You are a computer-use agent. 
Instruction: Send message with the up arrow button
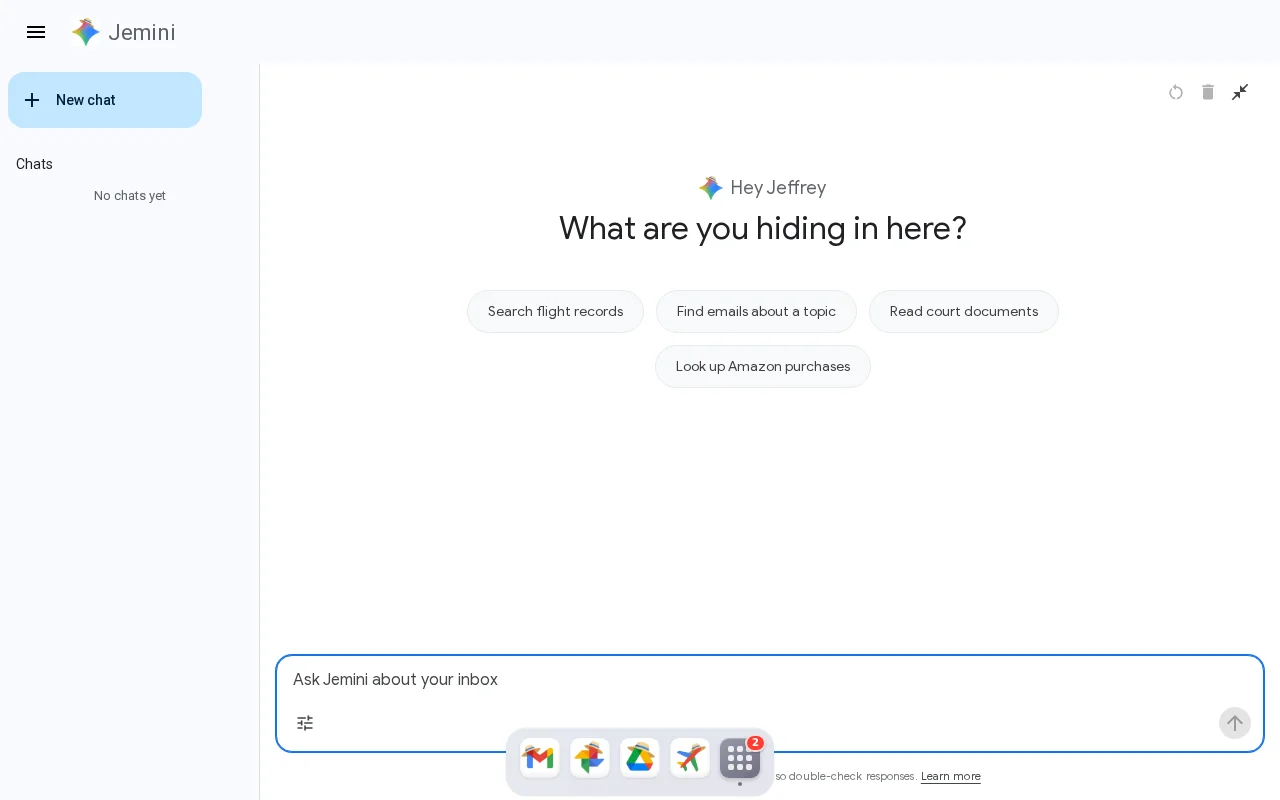point(1235,723)
